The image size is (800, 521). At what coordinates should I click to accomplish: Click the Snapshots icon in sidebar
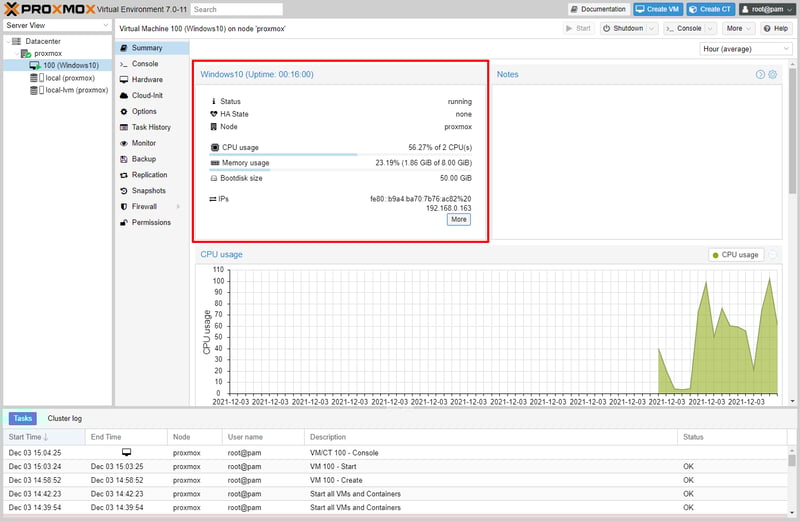tap(123, 190)
